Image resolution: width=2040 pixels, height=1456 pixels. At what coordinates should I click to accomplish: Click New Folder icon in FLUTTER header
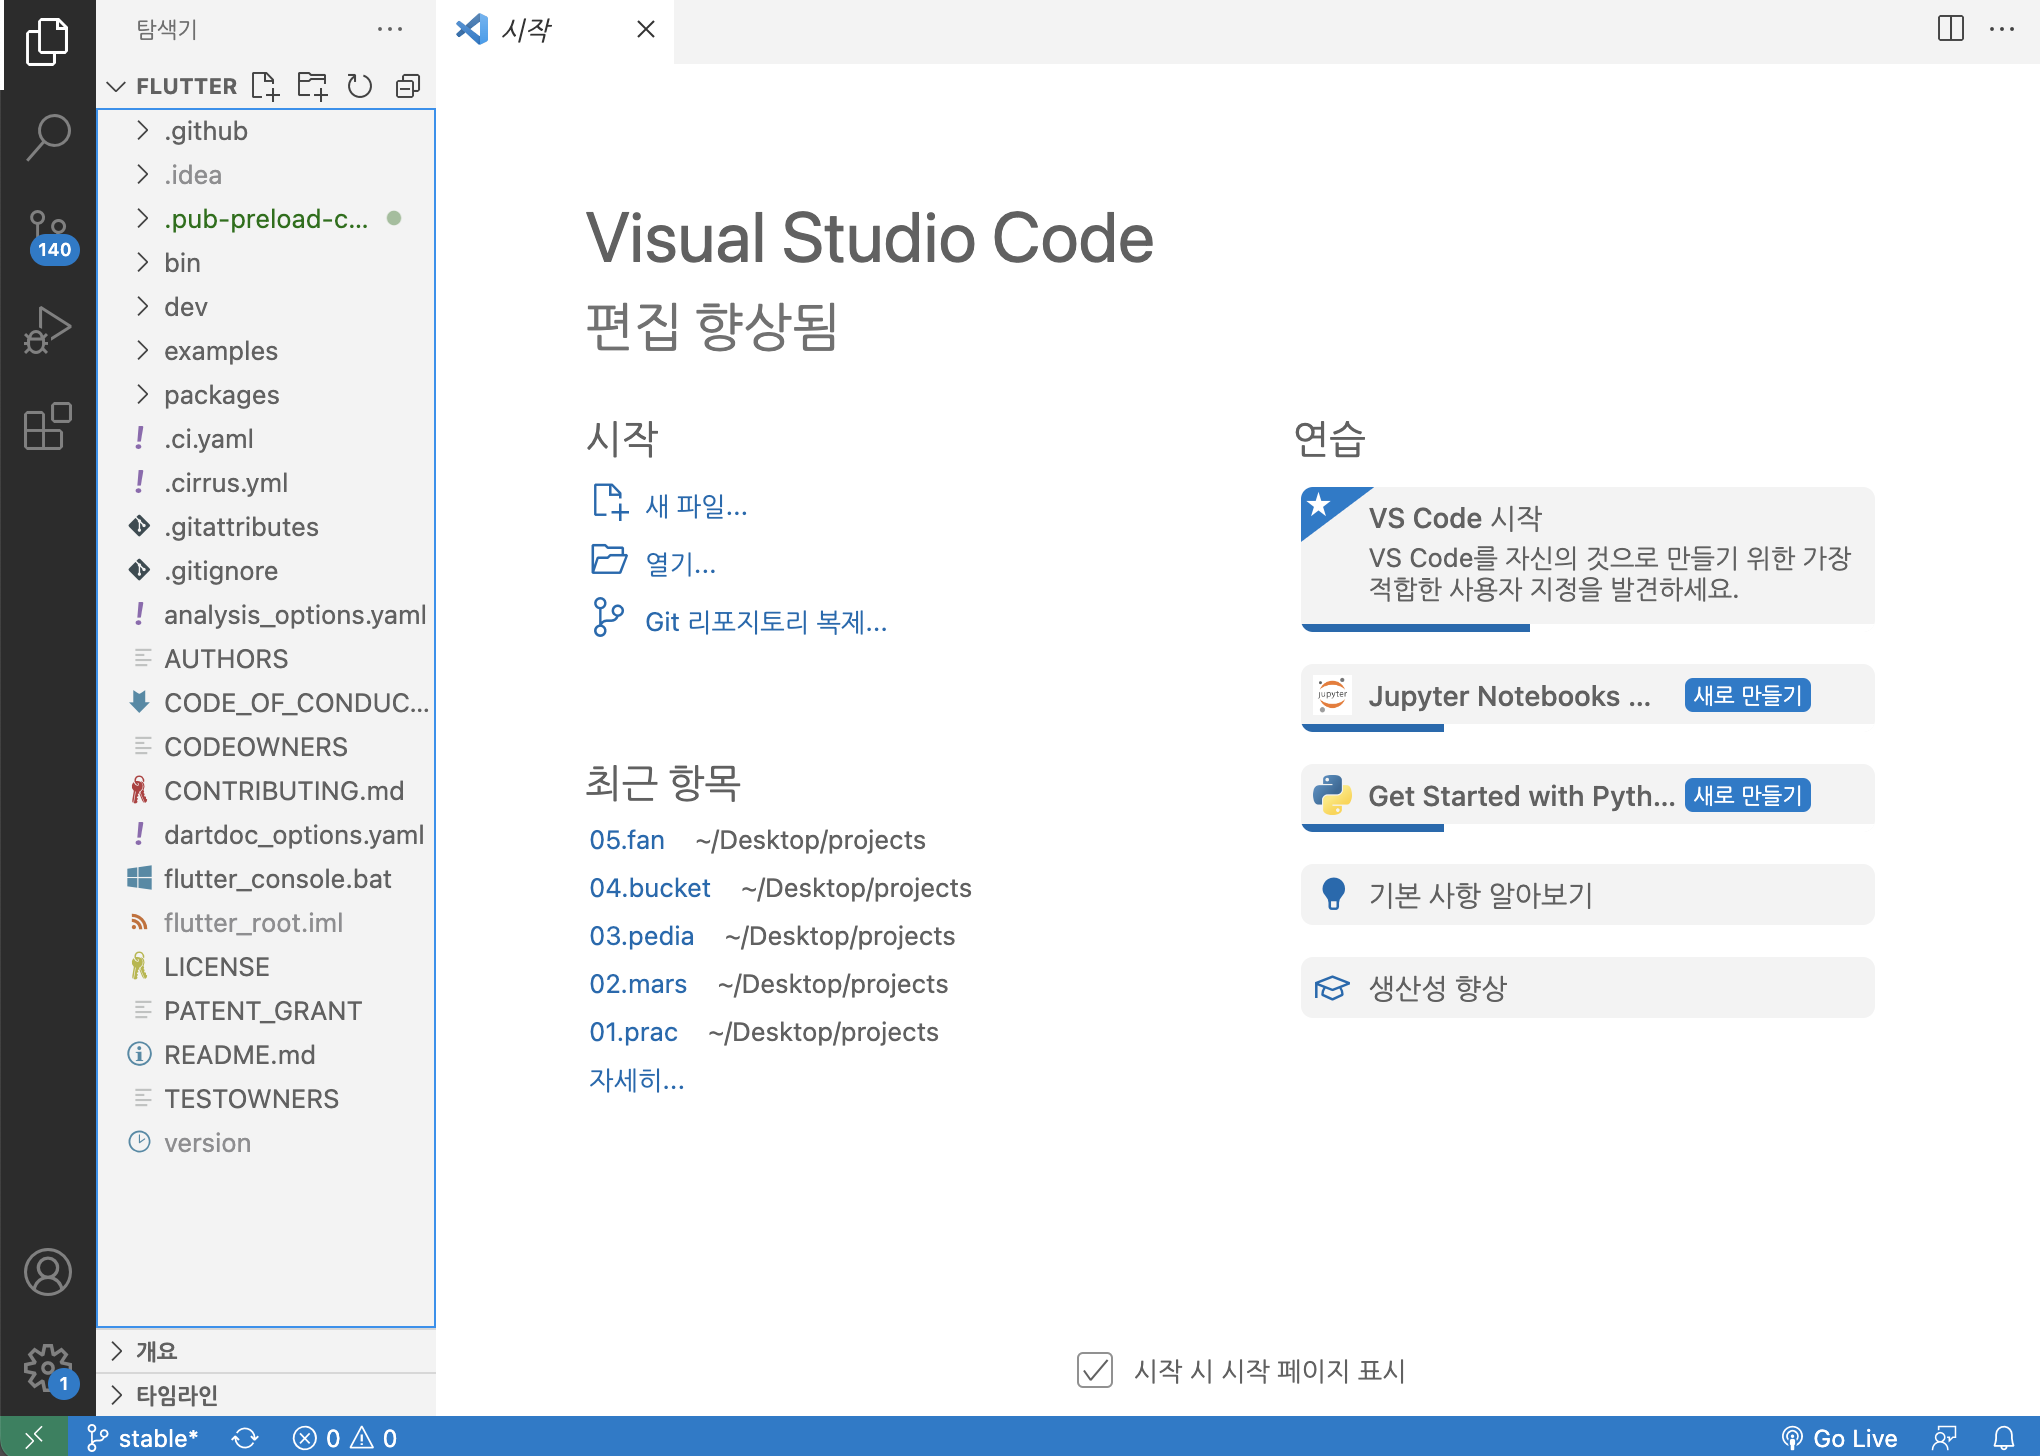click(312, 86)
